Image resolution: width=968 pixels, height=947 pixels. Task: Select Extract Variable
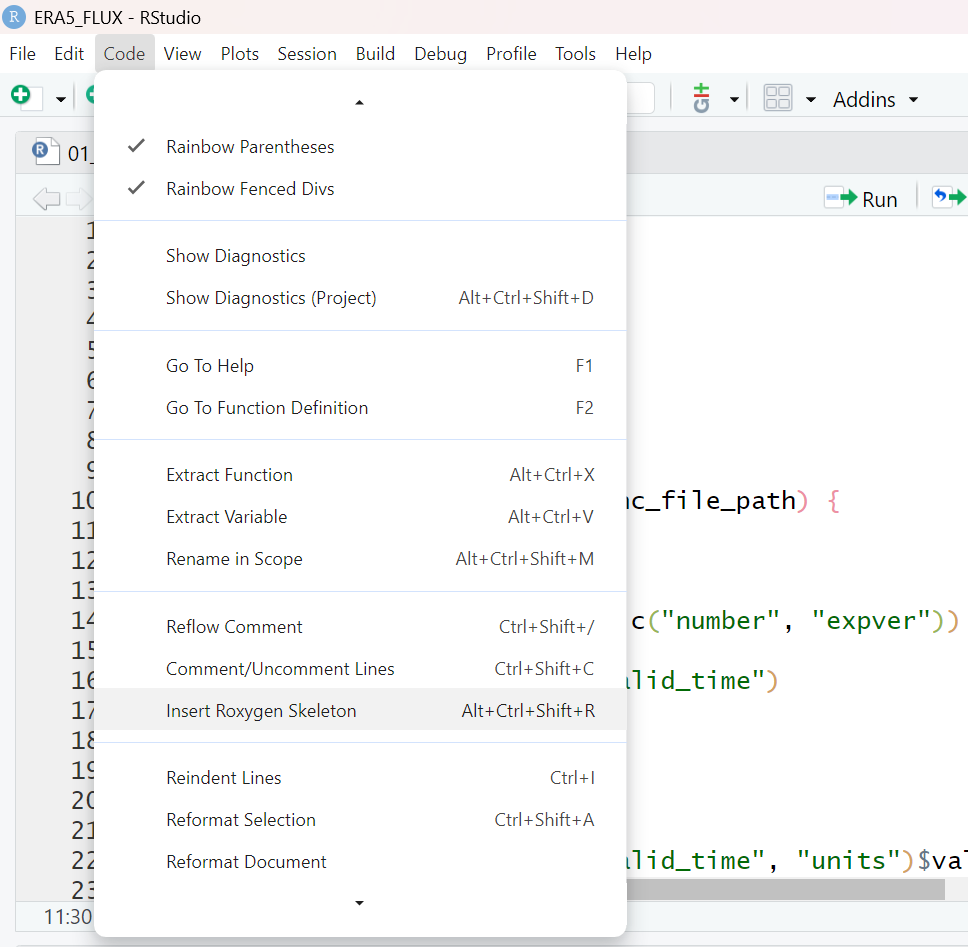[361, 517]
